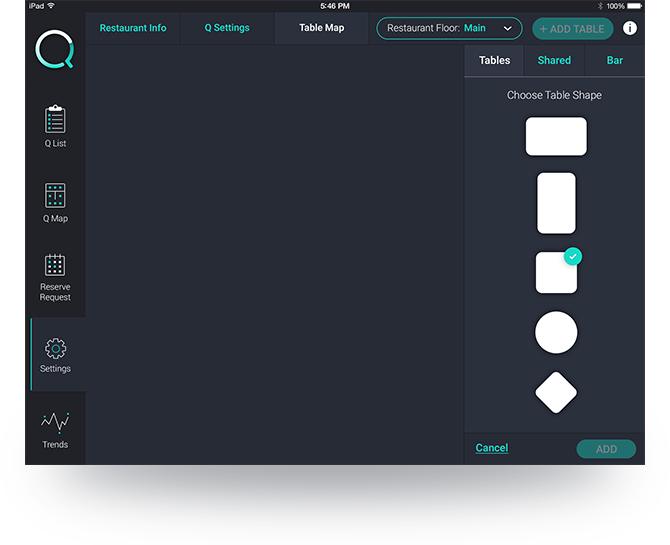Toggle the checked square table shape
The width and height of the screenshot is (670, 545).
coord(556,272)
